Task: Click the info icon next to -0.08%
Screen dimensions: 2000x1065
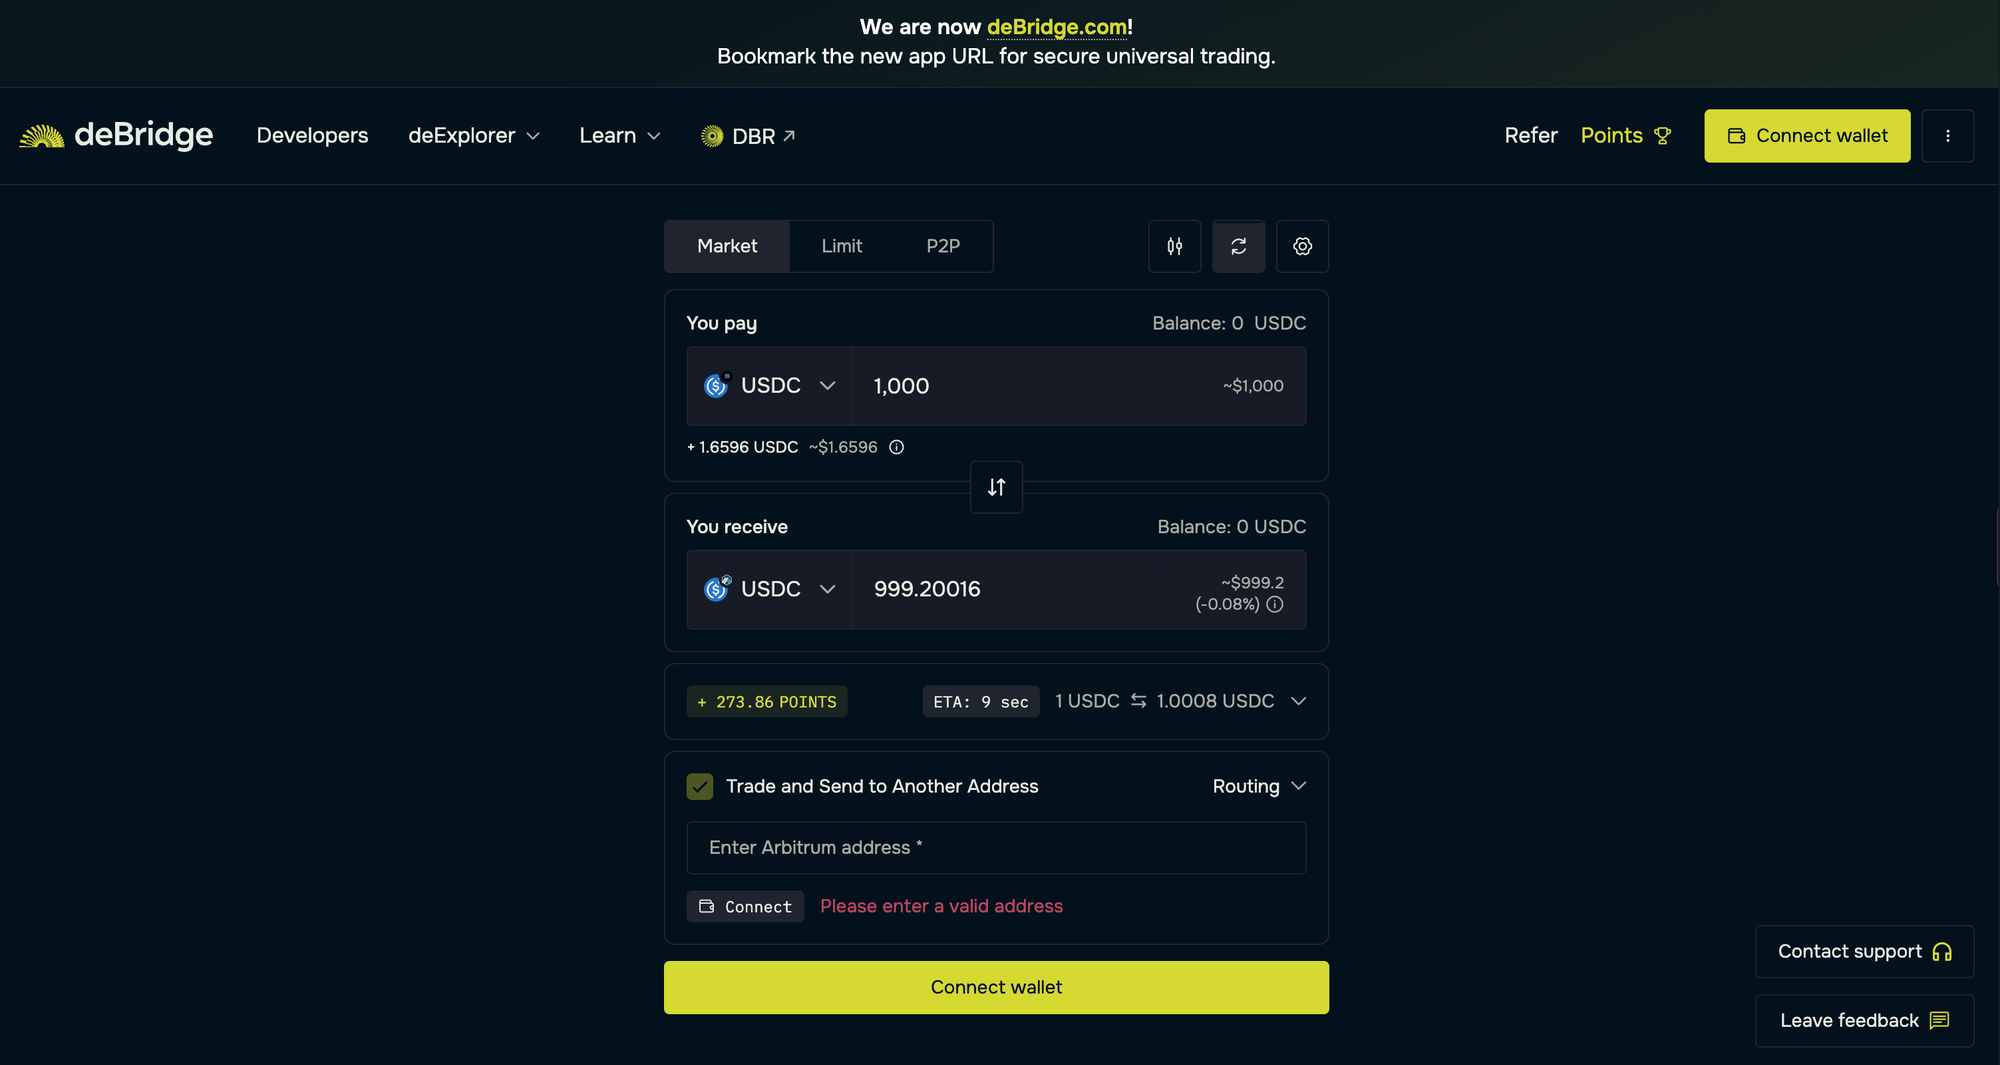Action: [x=1275, y=604]
